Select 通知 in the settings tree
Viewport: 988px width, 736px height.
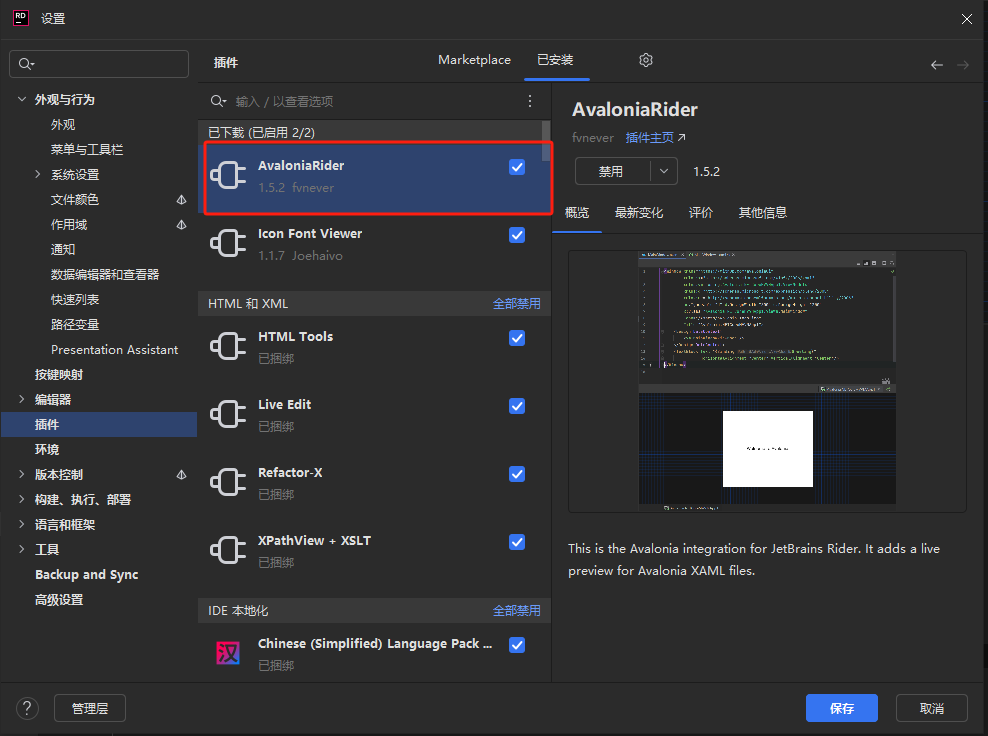coord(63,250)
